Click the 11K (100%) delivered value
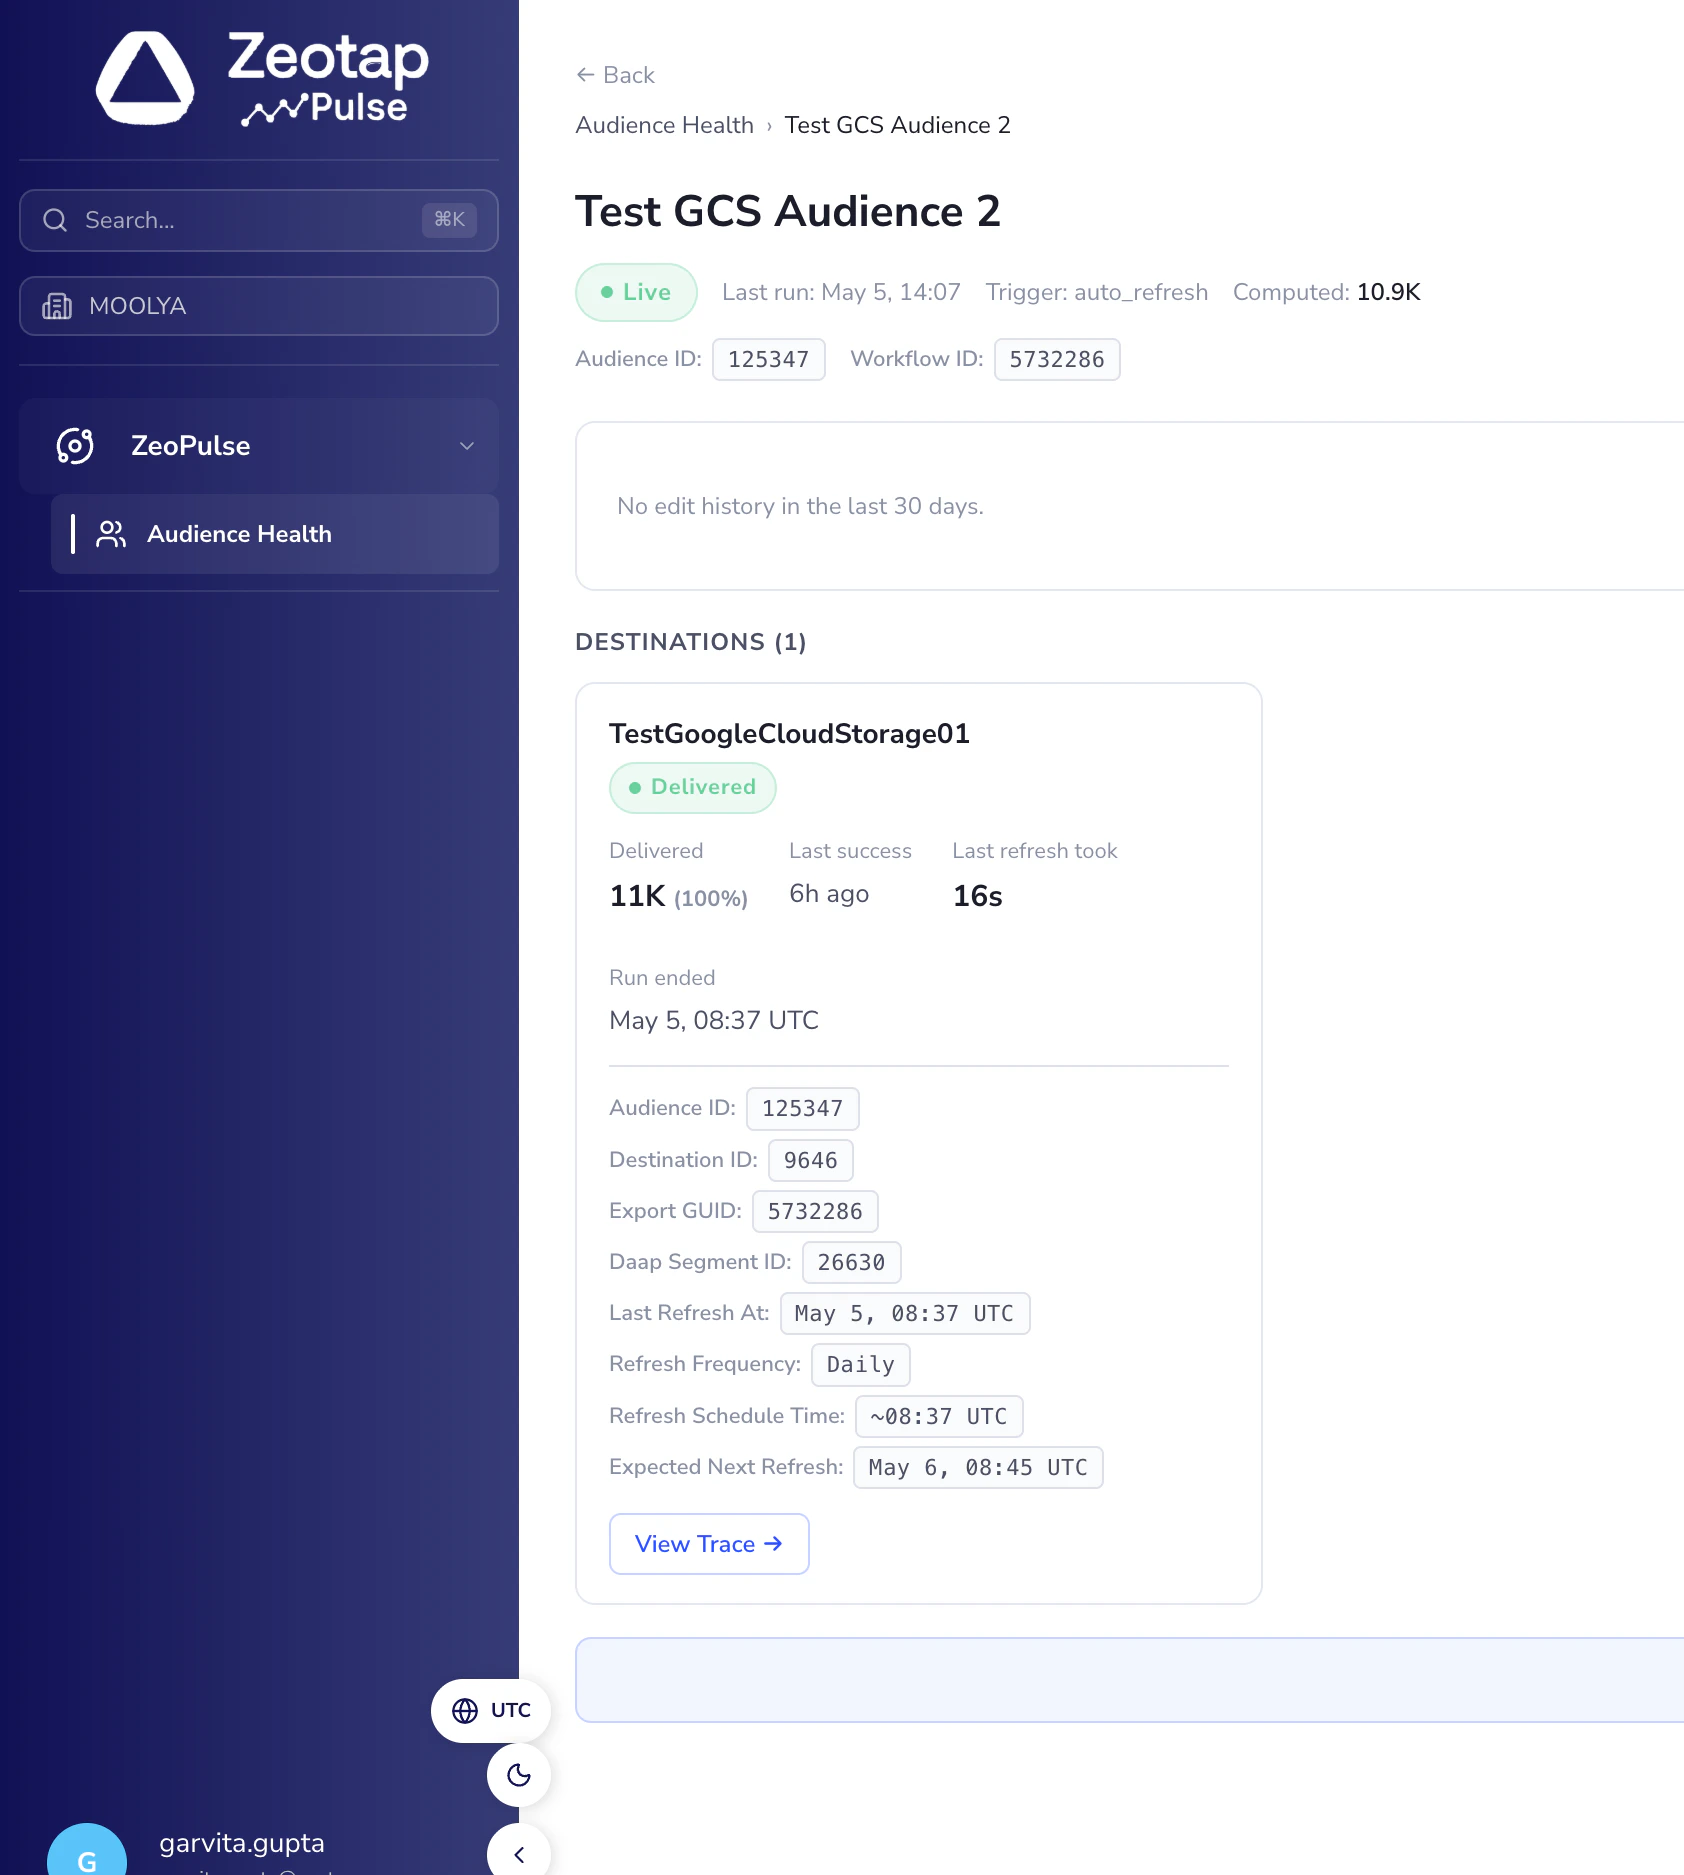 pyautogui.click(x=678, y=896)
